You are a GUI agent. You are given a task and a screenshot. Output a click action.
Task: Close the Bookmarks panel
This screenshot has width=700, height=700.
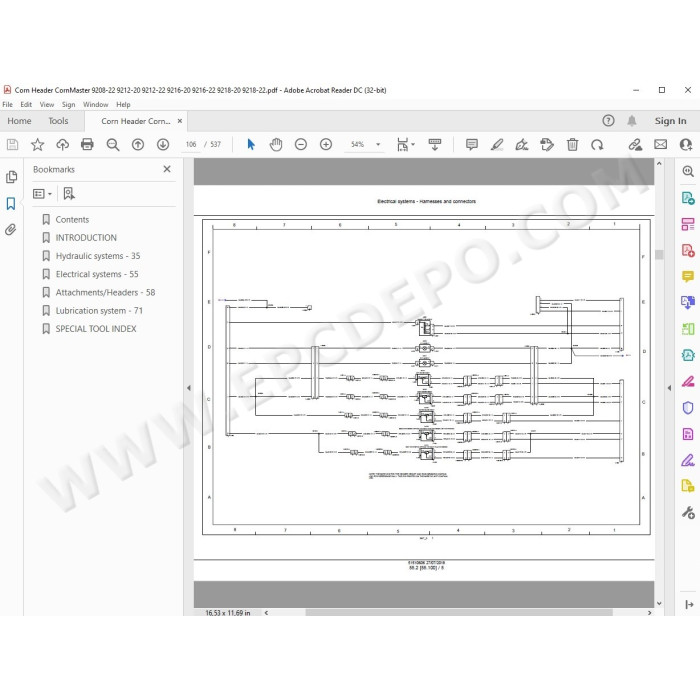tap(167, 169)
